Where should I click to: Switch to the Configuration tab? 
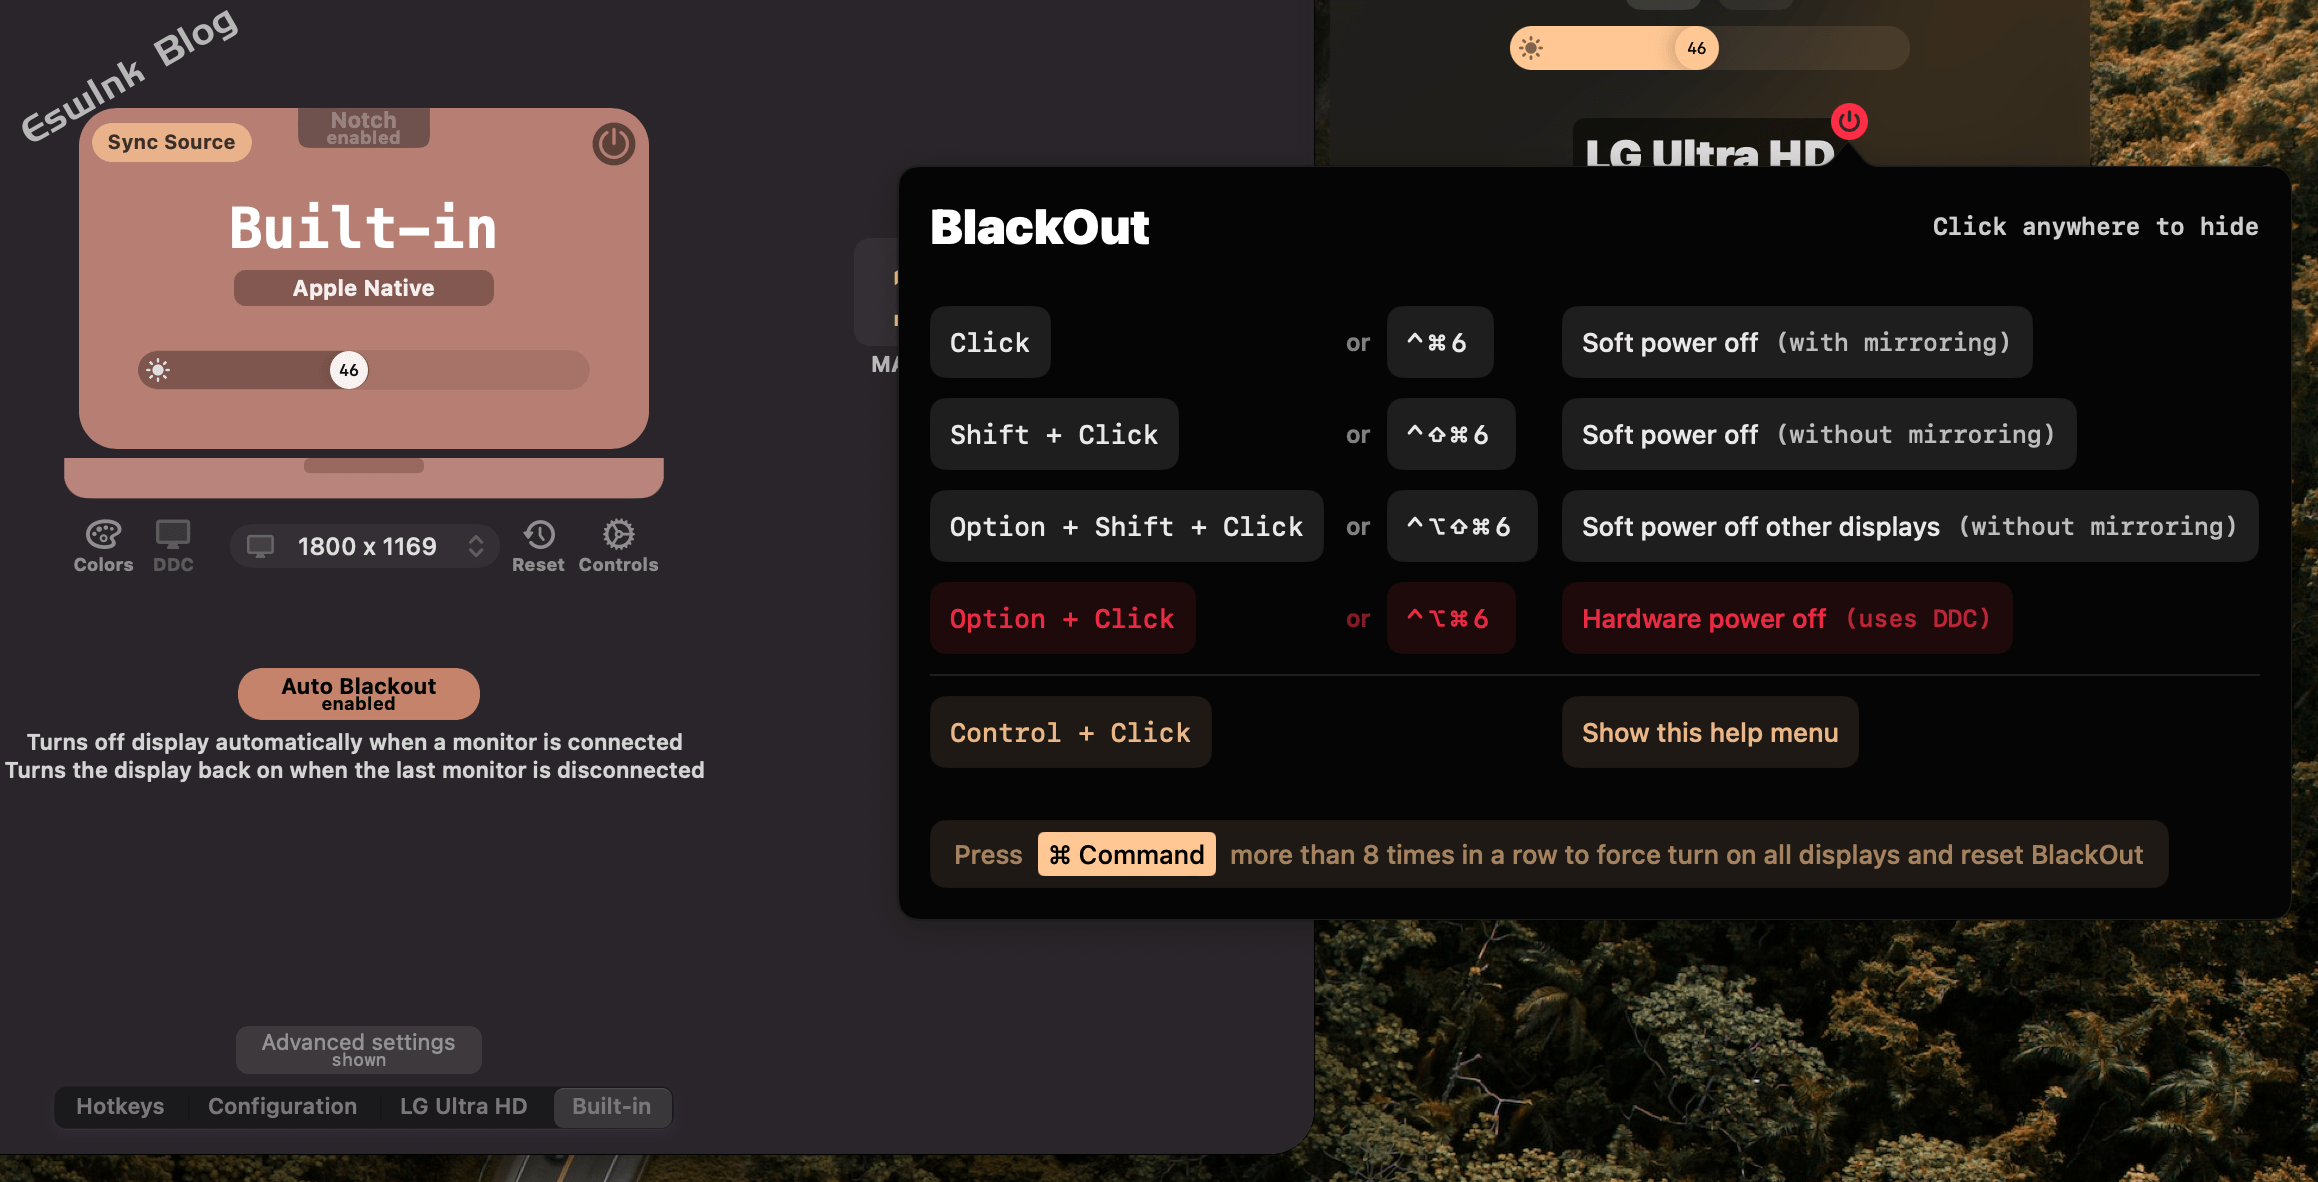point(282,1106)
